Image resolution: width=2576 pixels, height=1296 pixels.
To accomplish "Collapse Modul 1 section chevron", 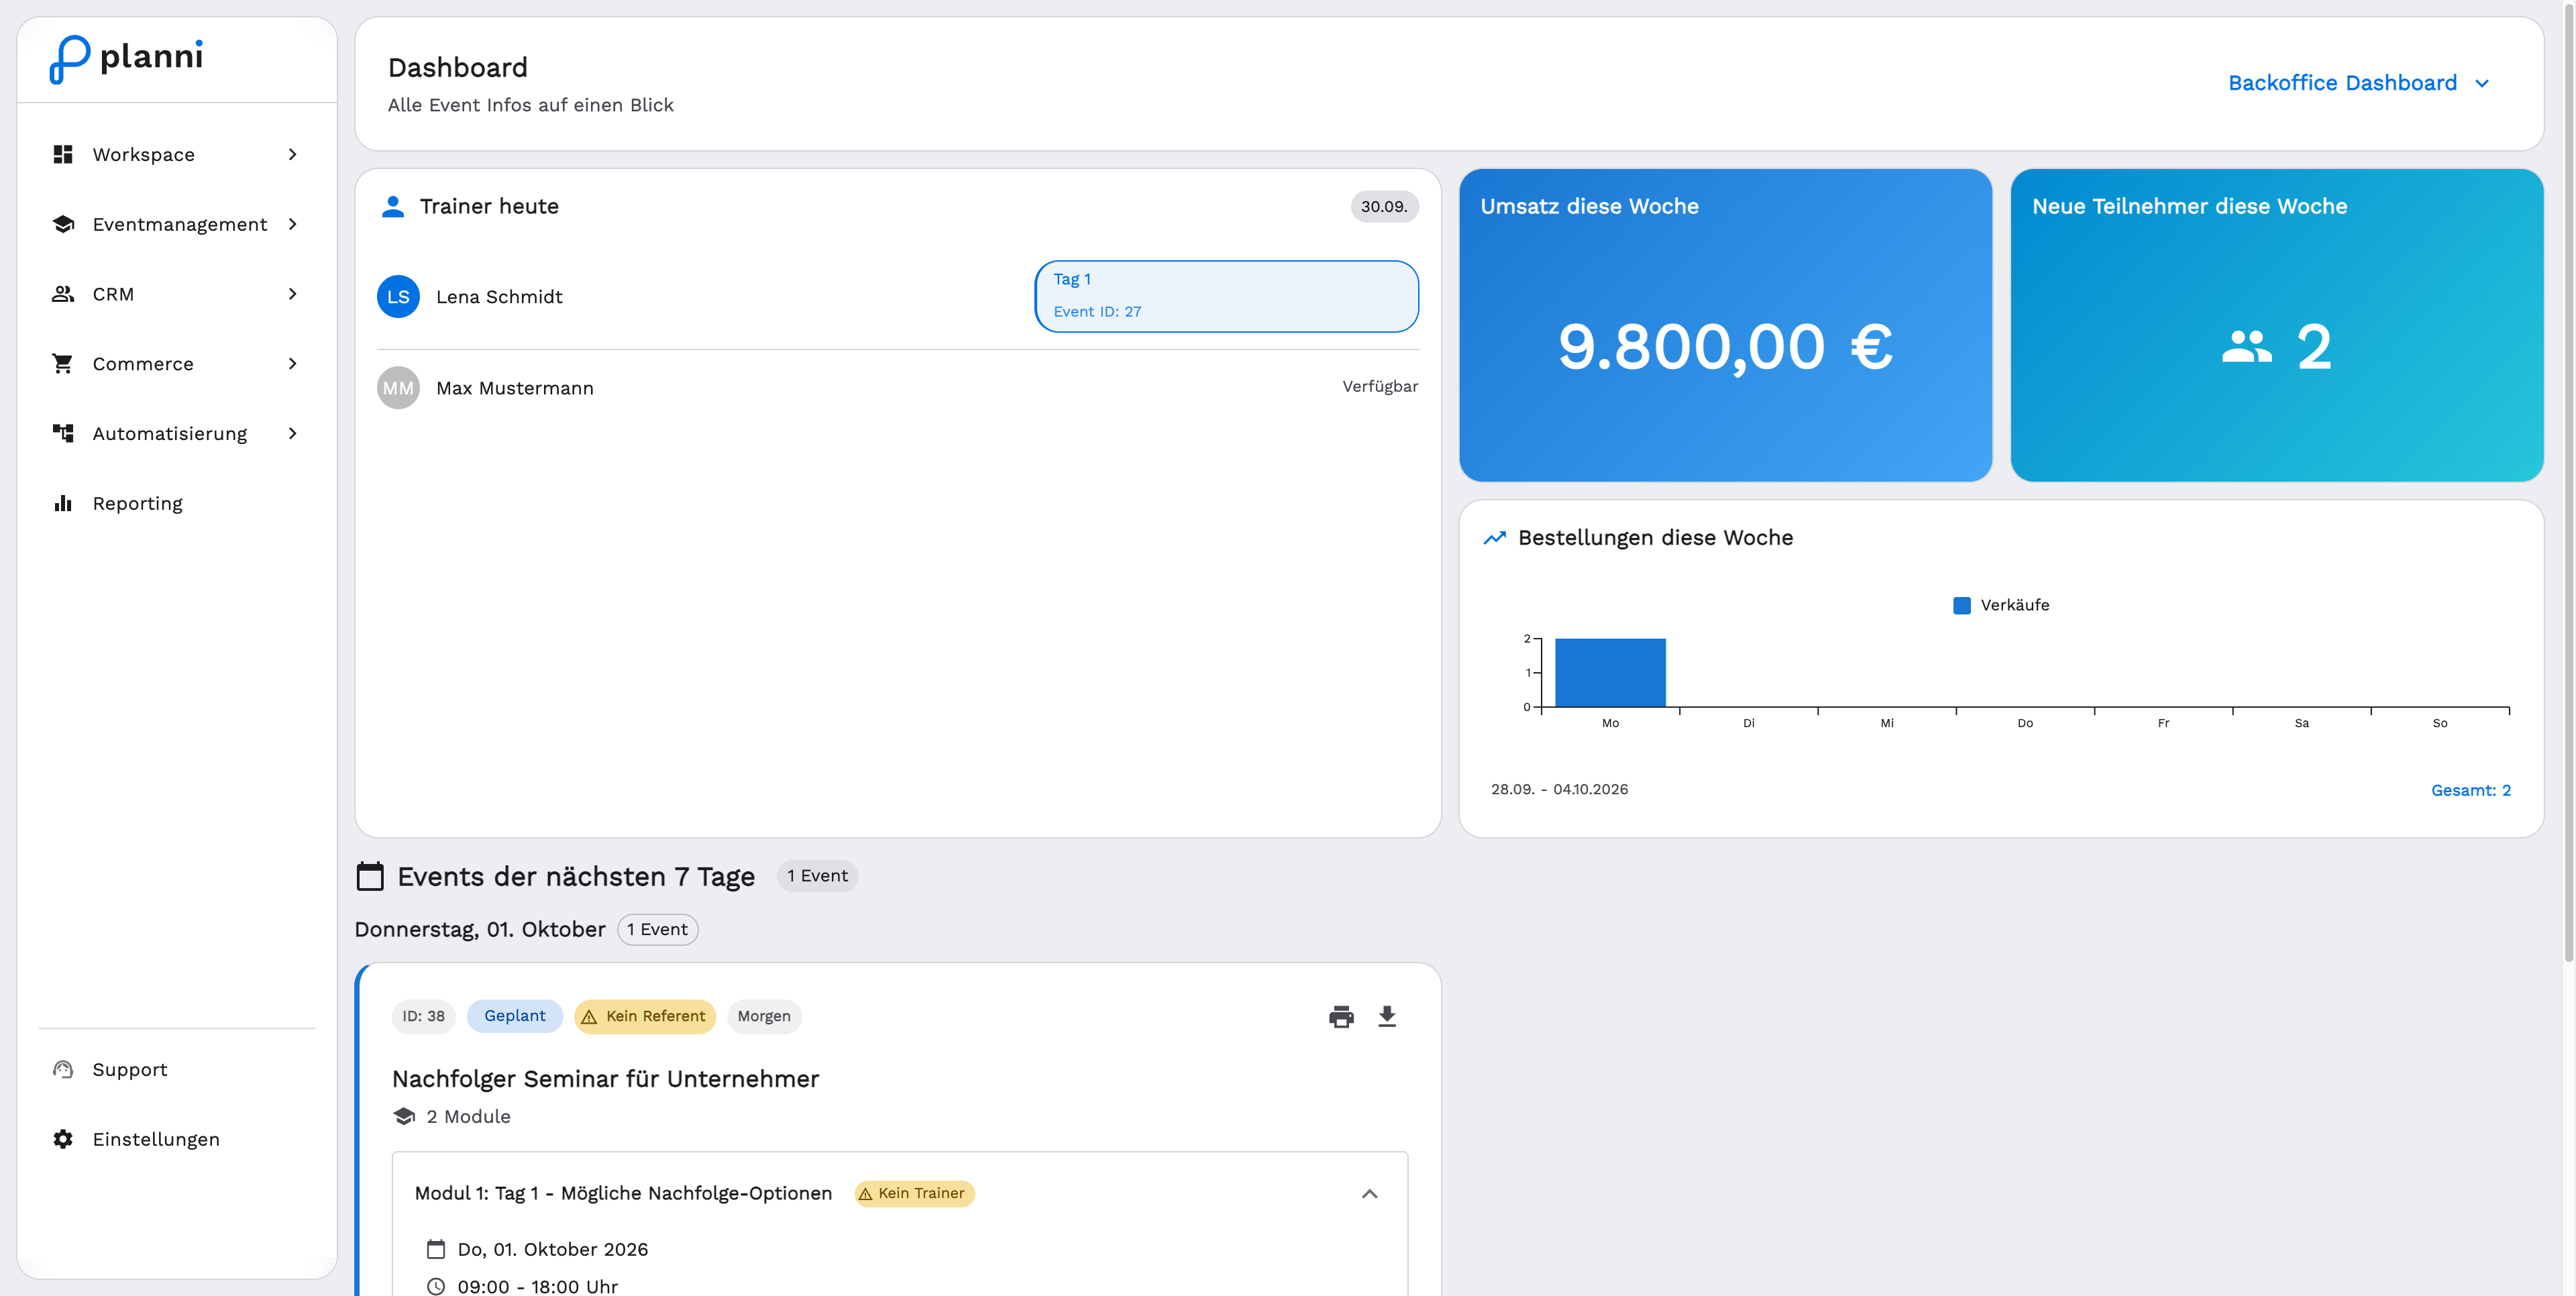I will tap(1369, 1194).
